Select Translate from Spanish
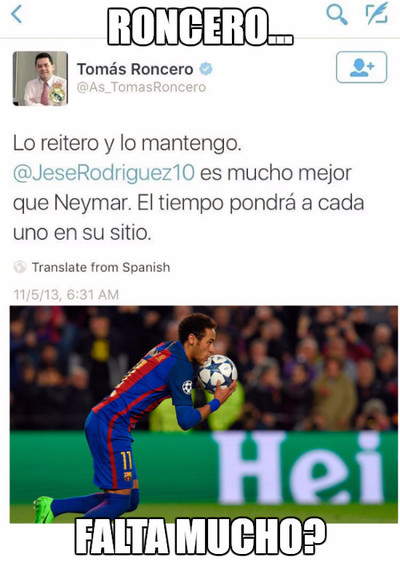 tap(101, 267)
